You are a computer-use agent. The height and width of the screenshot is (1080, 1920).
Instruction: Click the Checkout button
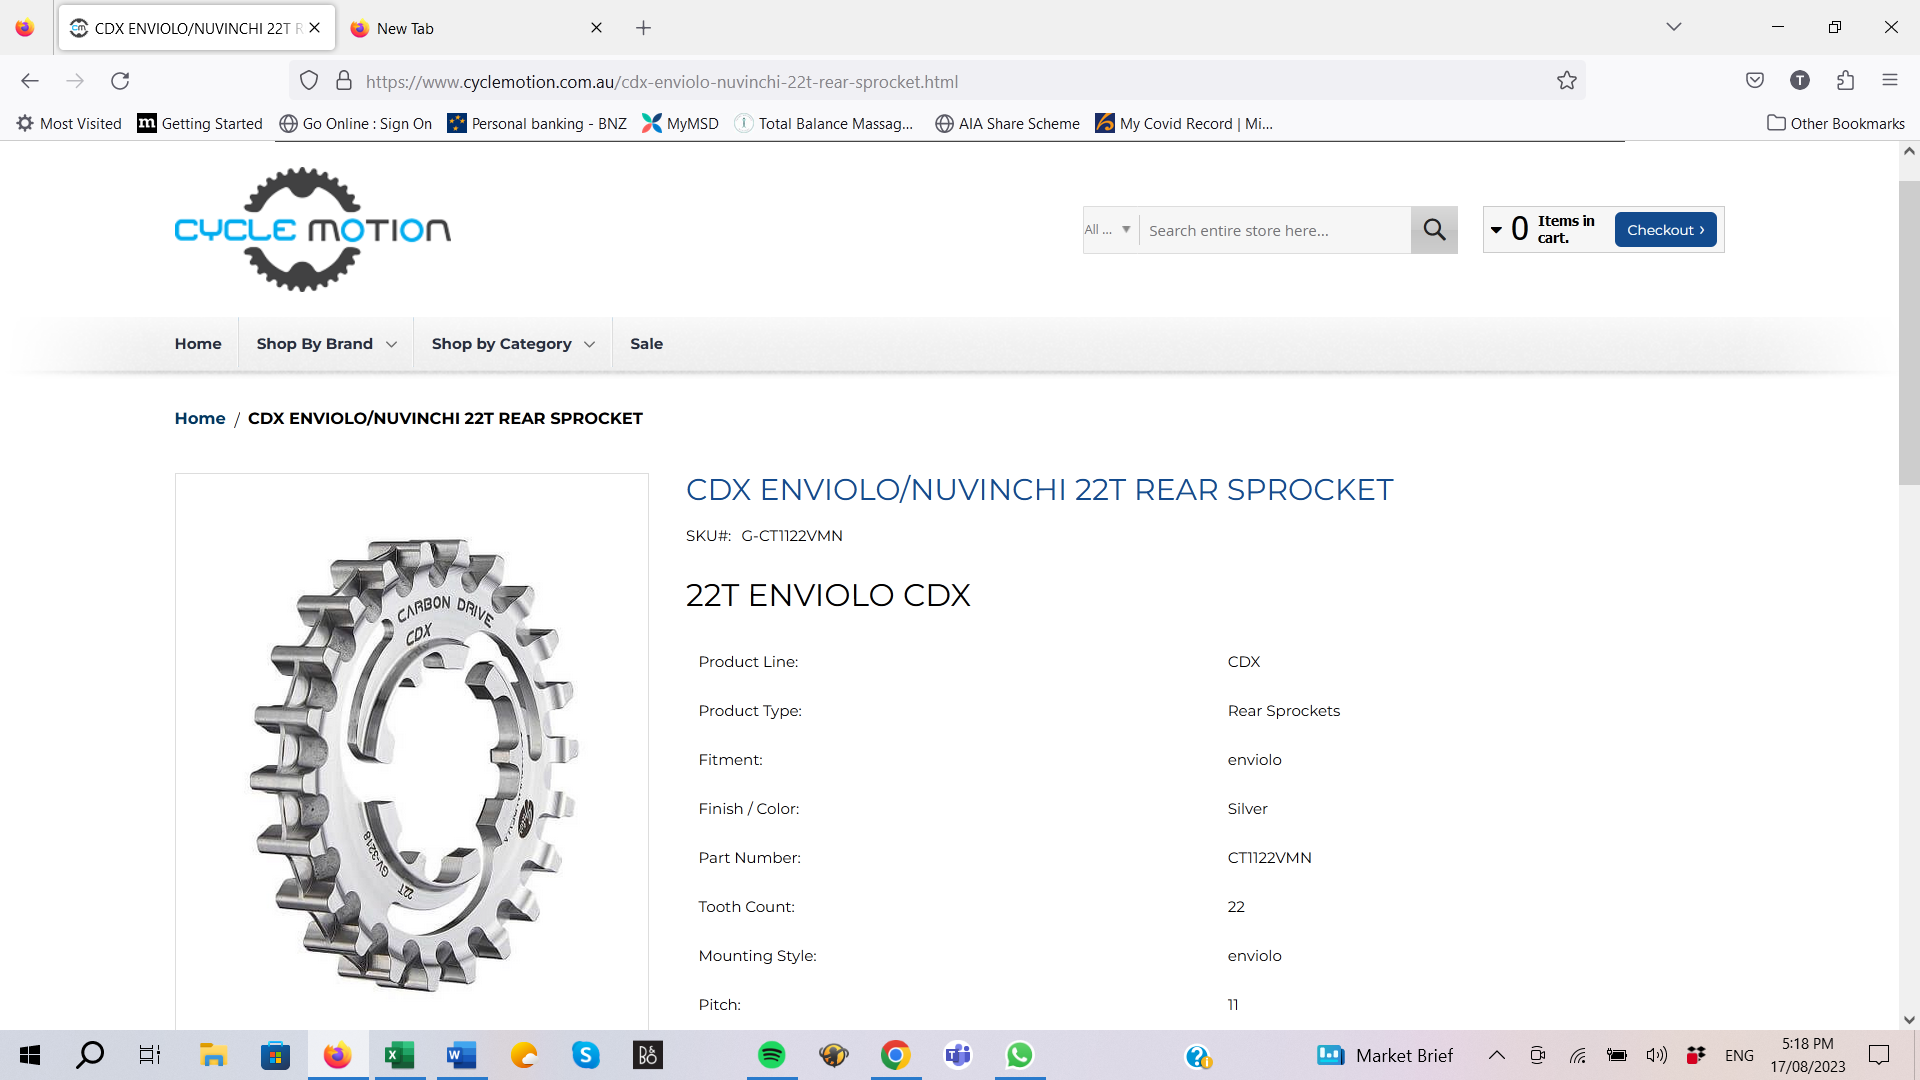point(1665,230)
